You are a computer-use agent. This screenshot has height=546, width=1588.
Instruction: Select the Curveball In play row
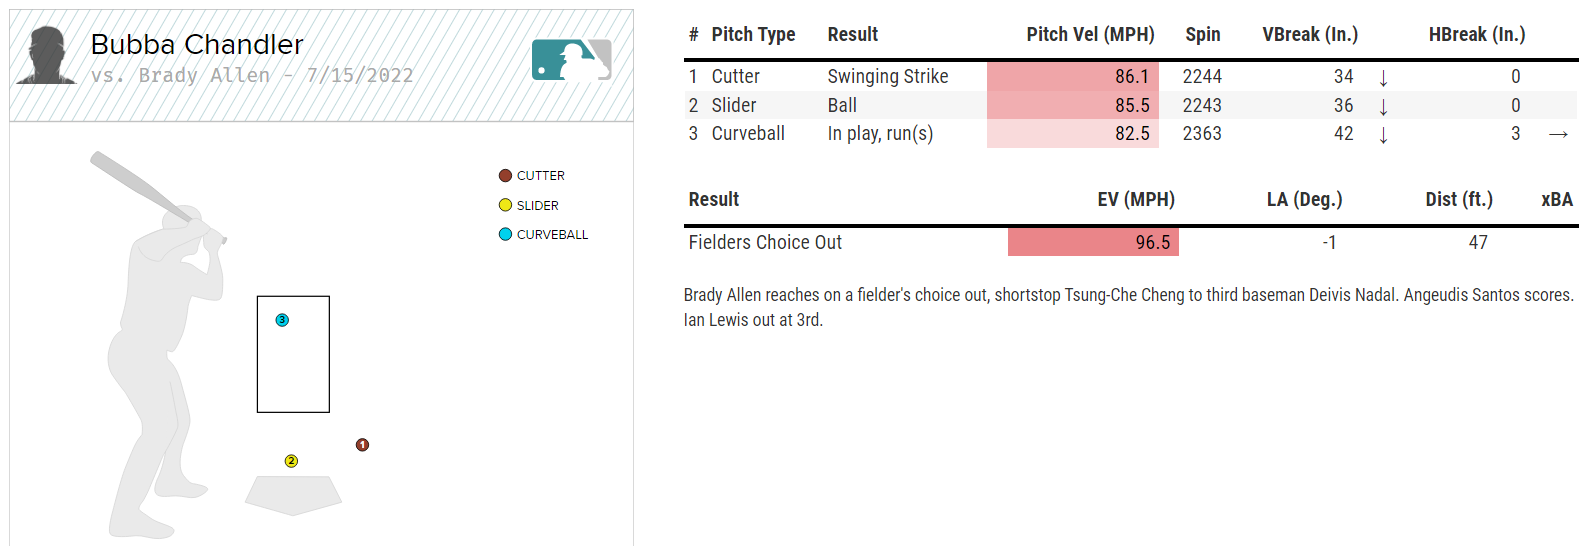pos(1131,133)
